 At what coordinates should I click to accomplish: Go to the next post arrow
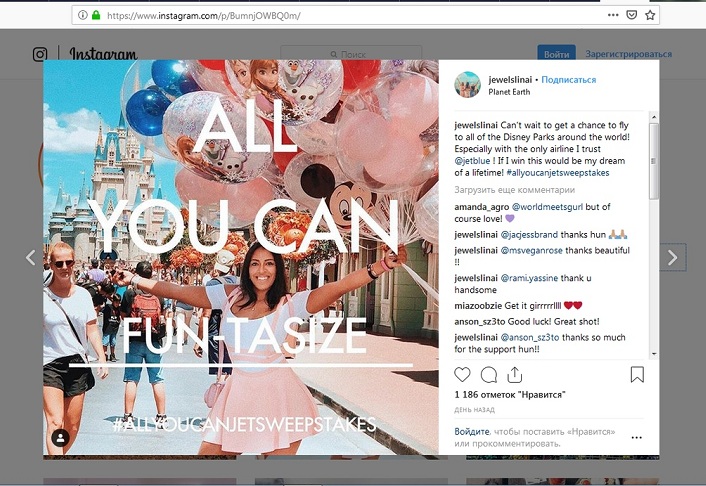(x=673, y=258)
